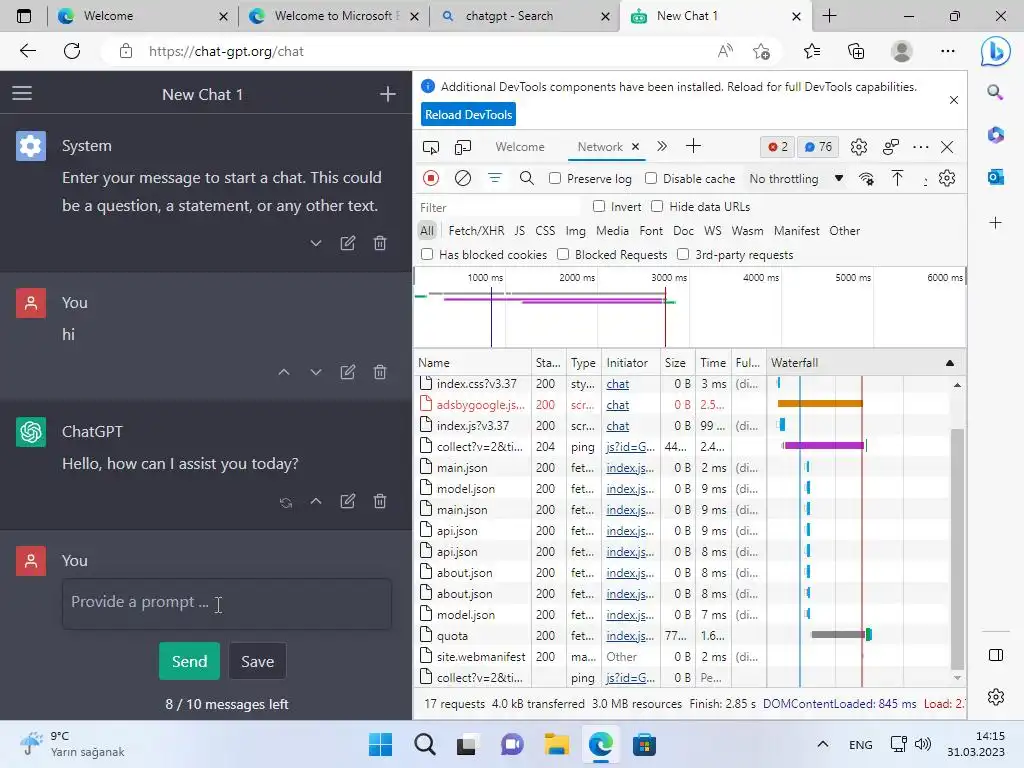Open Outlook in Edge sidebar
Screen dimensions: 1024x768
[995, 177]
